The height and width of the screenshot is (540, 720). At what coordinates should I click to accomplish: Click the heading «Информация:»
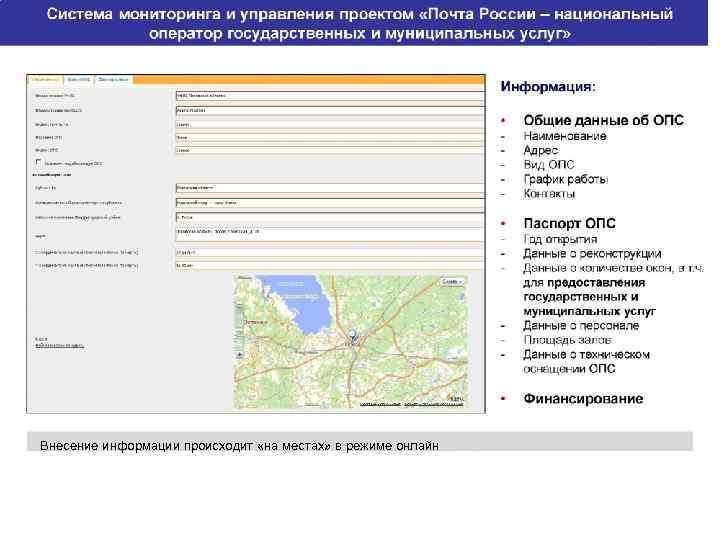pos(547,86)
